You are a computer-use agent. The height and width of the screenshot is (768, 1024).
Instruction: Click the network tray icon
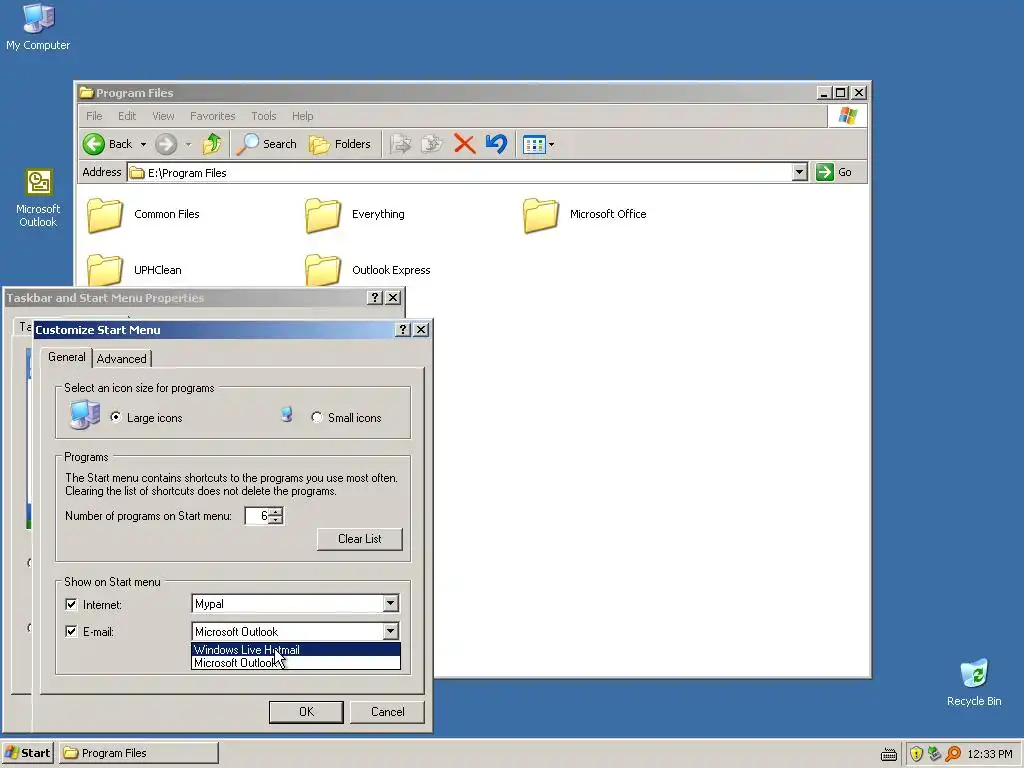click(x=935, y=754)
